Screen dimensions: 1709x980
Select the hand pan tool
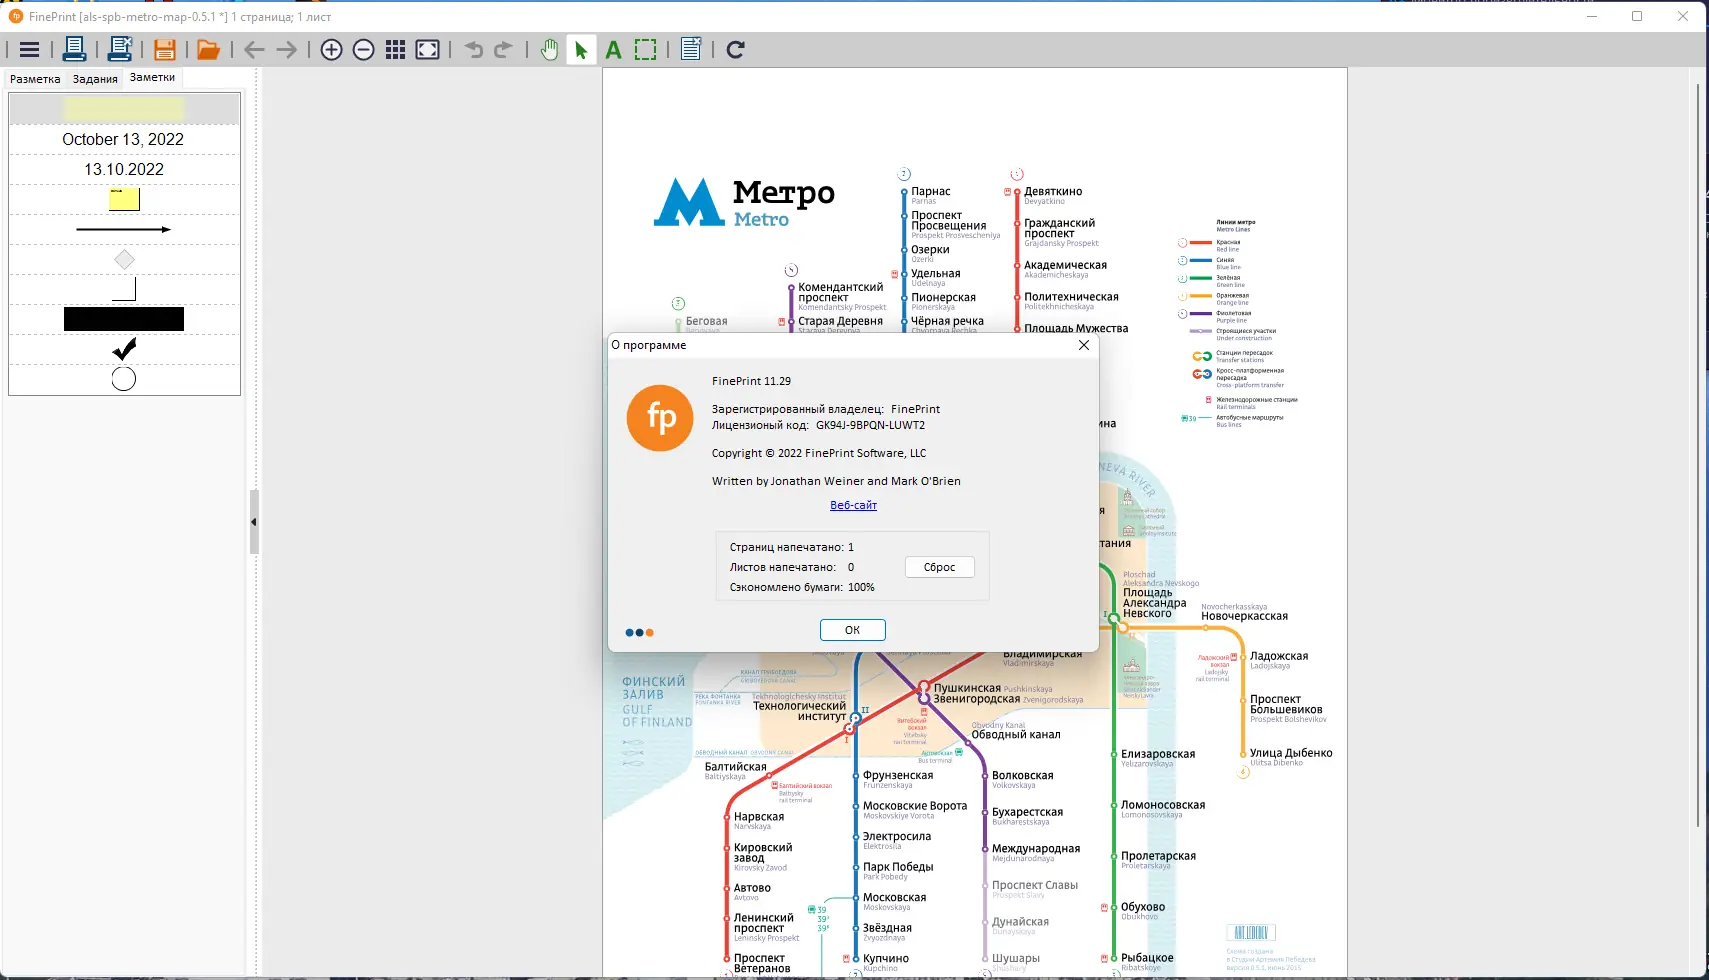tap(550, 50)
